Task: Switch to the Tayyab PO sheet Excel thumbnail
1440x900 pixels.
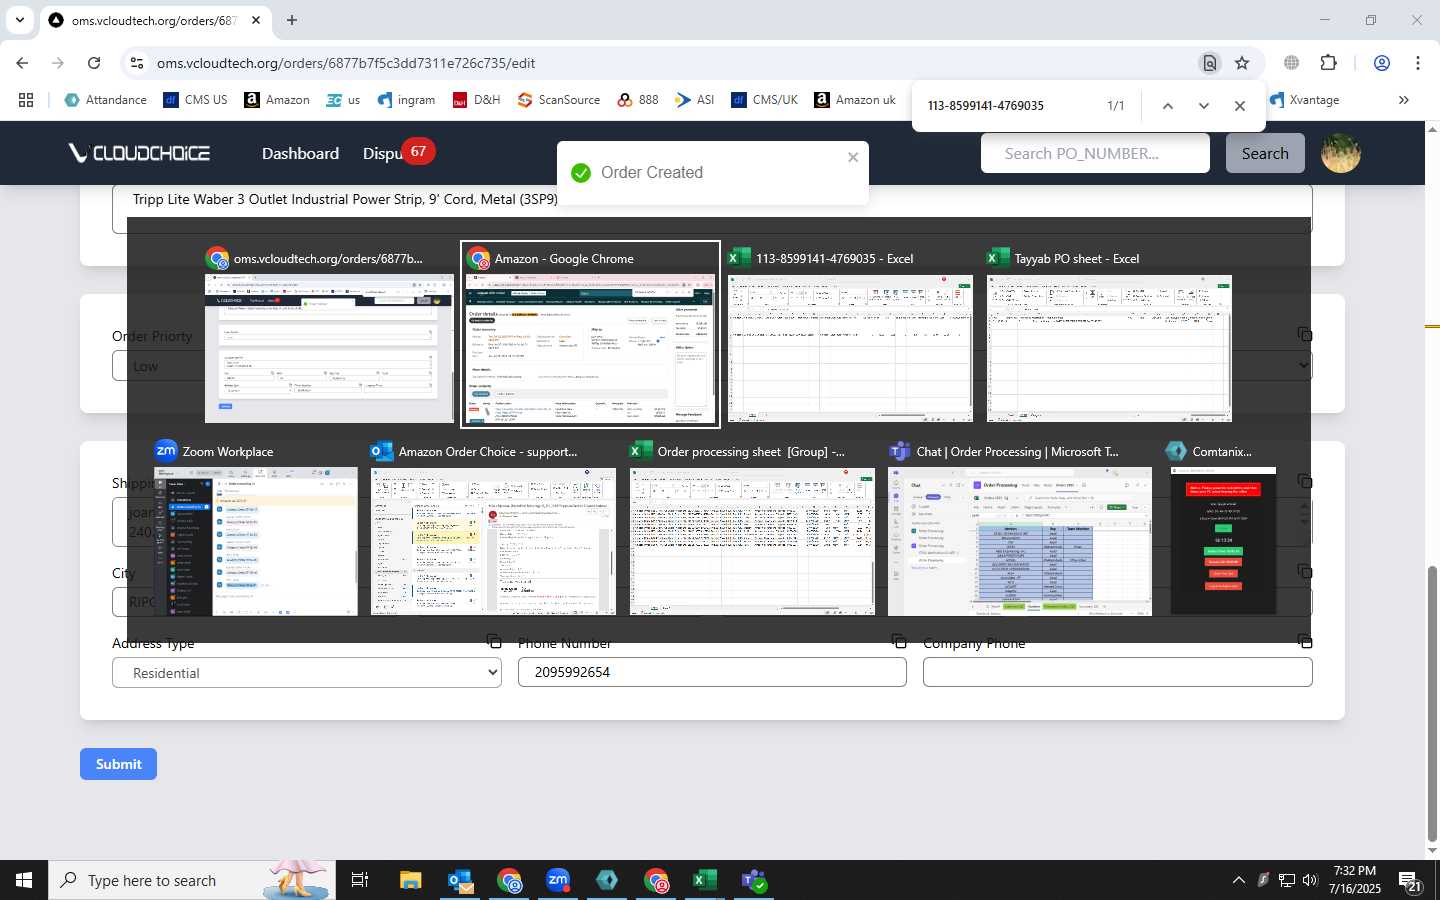Action: 1109,336
